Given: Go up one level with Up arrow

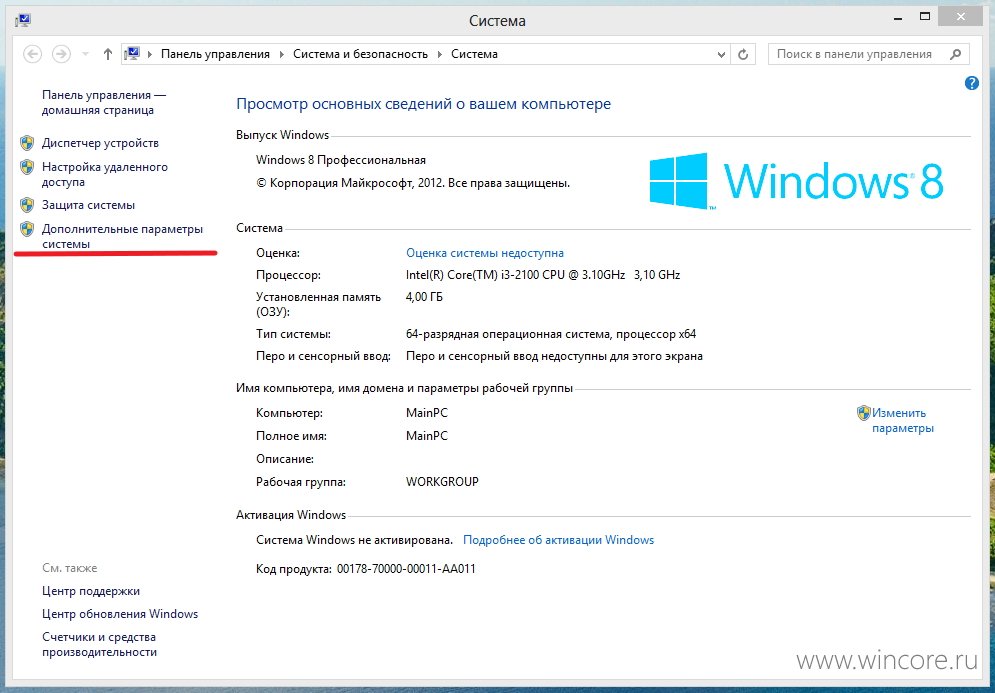Looking at the screenshot, I should coord(108,55).
